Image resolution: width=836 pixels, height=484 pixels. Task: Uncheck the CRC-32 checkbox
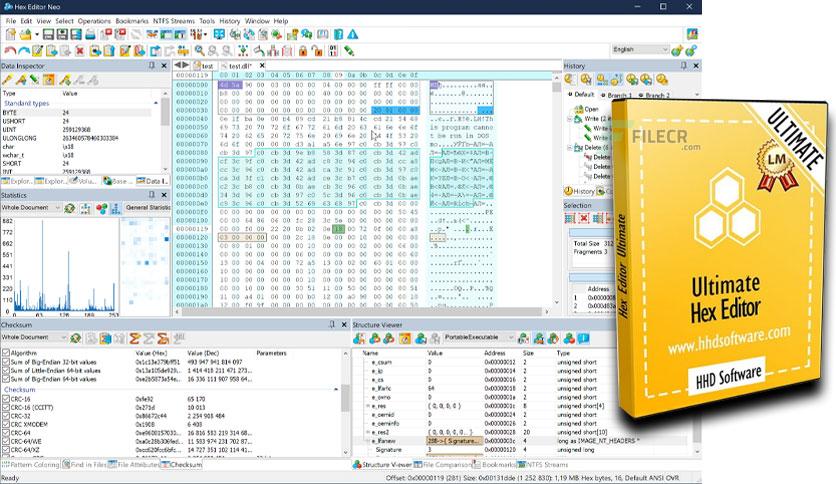click(6, 416)
